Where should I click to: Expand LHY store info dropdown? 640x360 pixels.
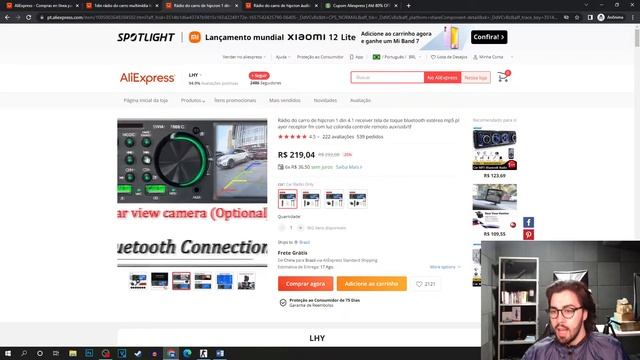[x=195, y=75]
